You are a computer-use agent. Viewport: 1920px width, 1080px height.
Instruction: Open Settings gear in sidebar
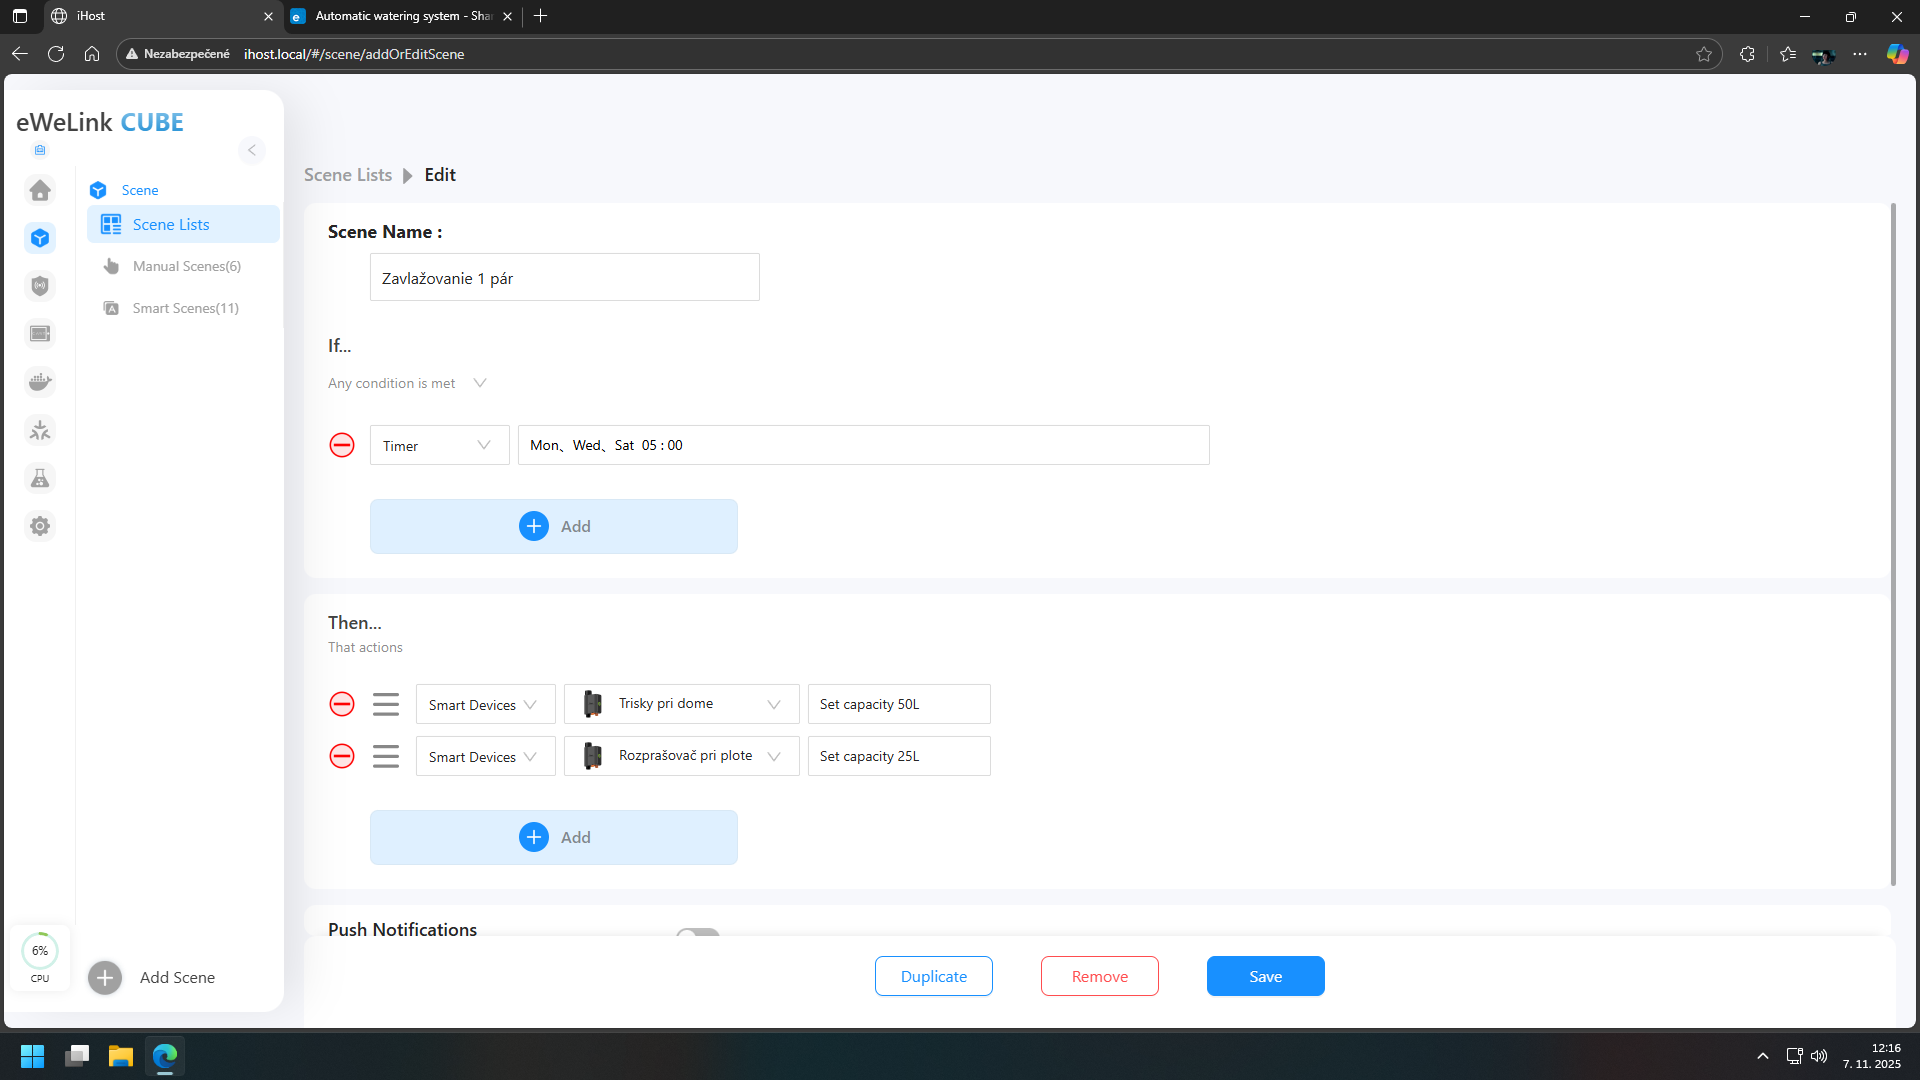(x=40, y=526)
